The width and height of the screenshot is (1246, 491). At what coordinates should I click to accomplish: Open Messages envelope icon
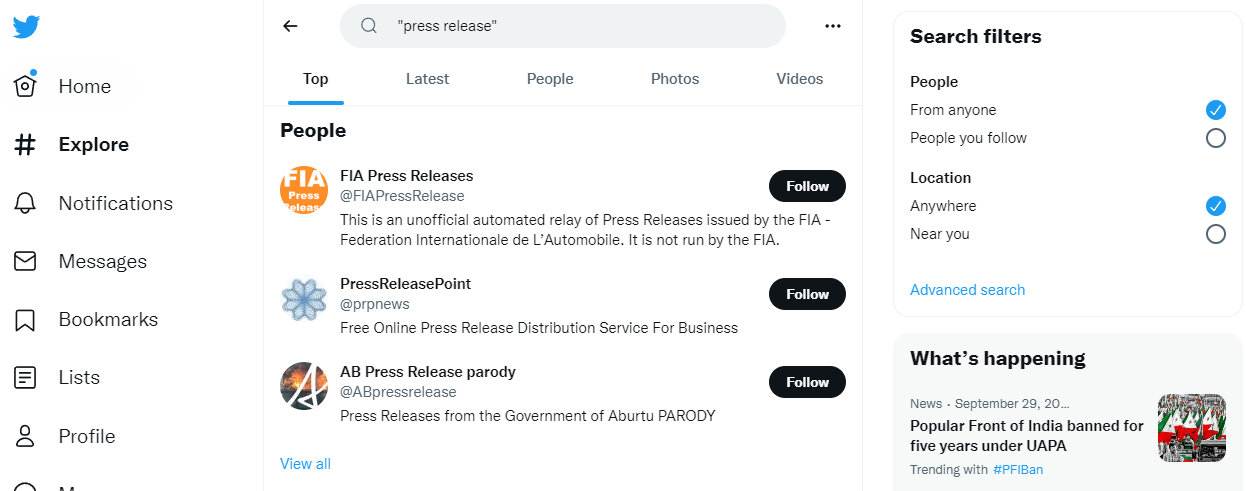[x=25, y=261]
